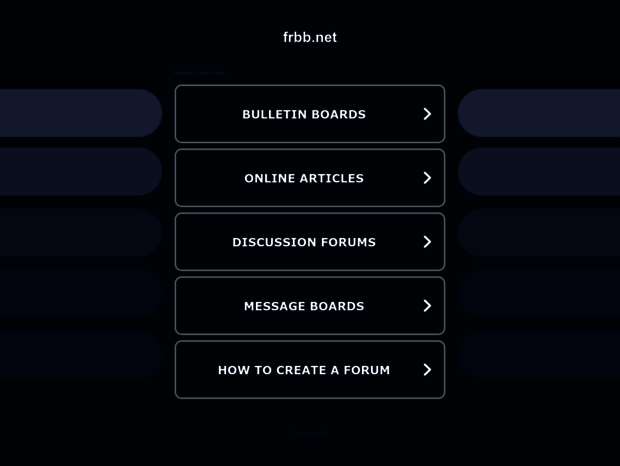Click the chevron arrow on Online Articles

(x=427, y=178)
